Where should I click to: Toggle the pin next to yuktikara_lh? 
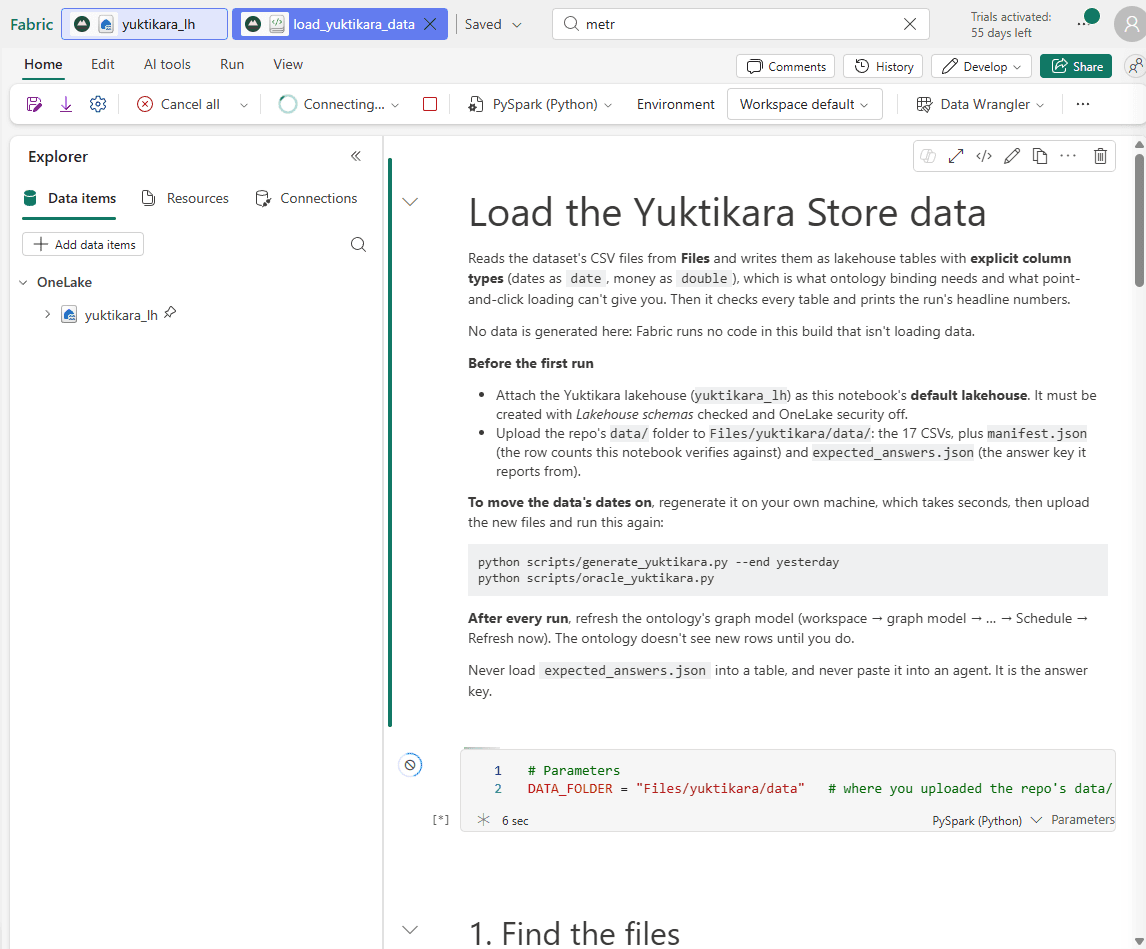point(170,313)
